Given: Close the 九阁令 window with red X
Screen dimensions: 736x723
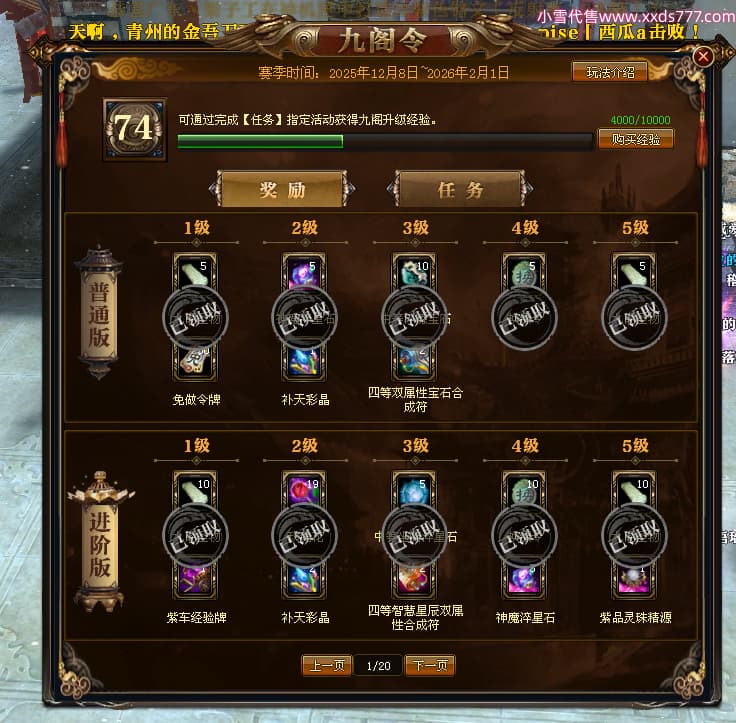Looking at the screenshot, I should pos(703,57).
